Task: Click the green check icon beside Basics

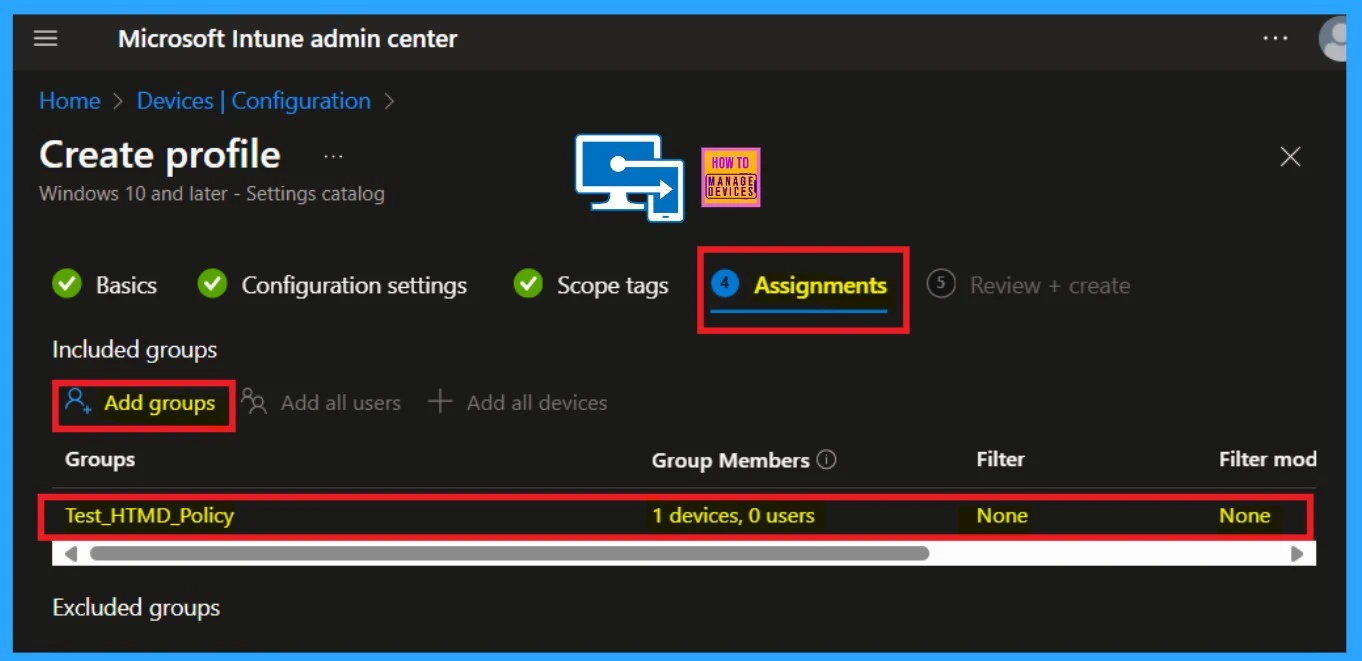Action: coord(67,285)
